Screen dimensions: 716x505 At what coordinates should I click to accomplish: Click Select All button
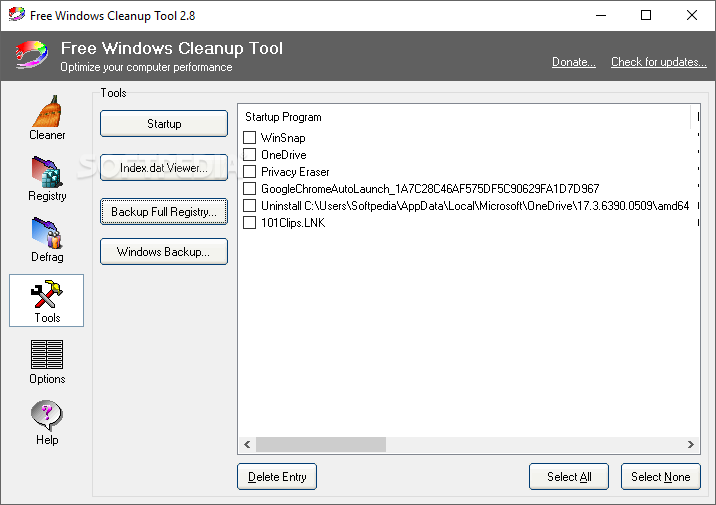pyautogui.click(x=569, y=477)
